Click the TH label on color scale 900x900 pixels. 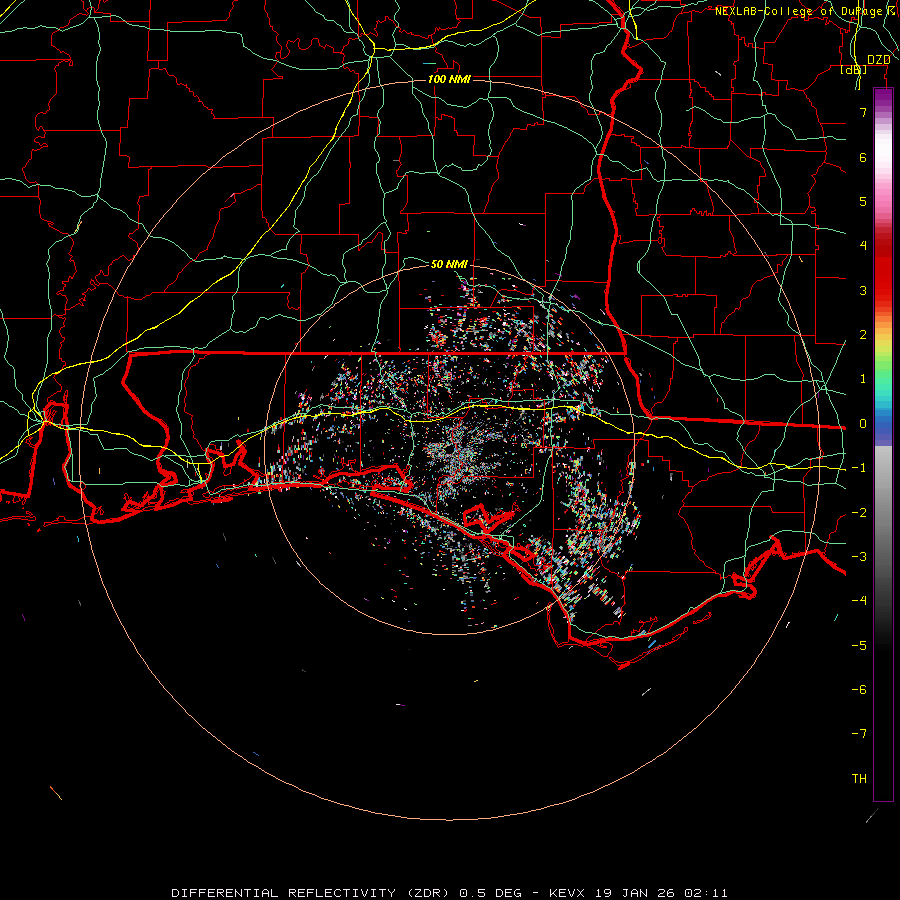coord(859,779)
